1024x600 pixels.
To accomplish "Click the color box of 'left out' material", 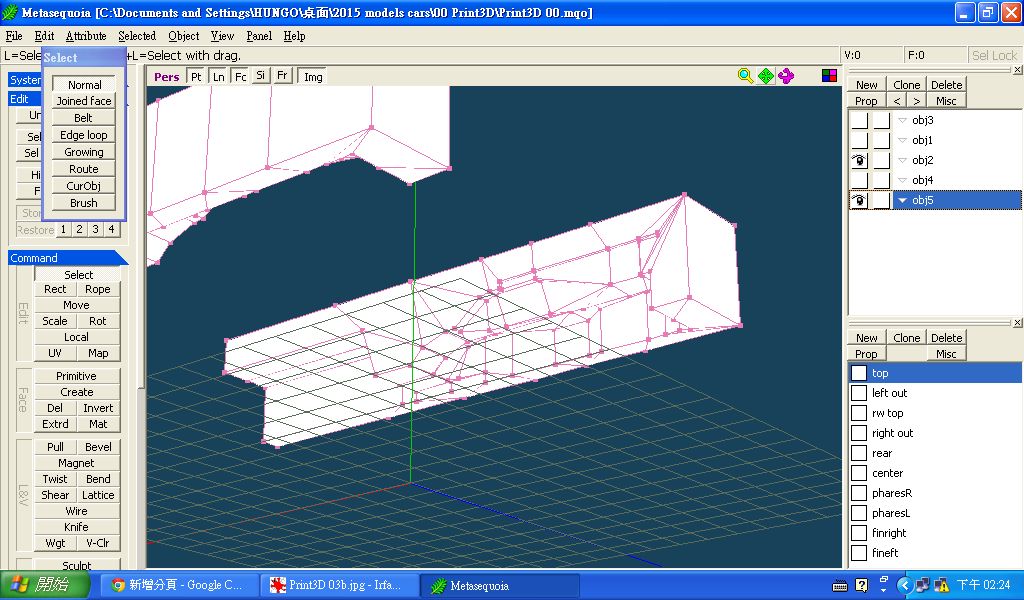I will point(859,393).
